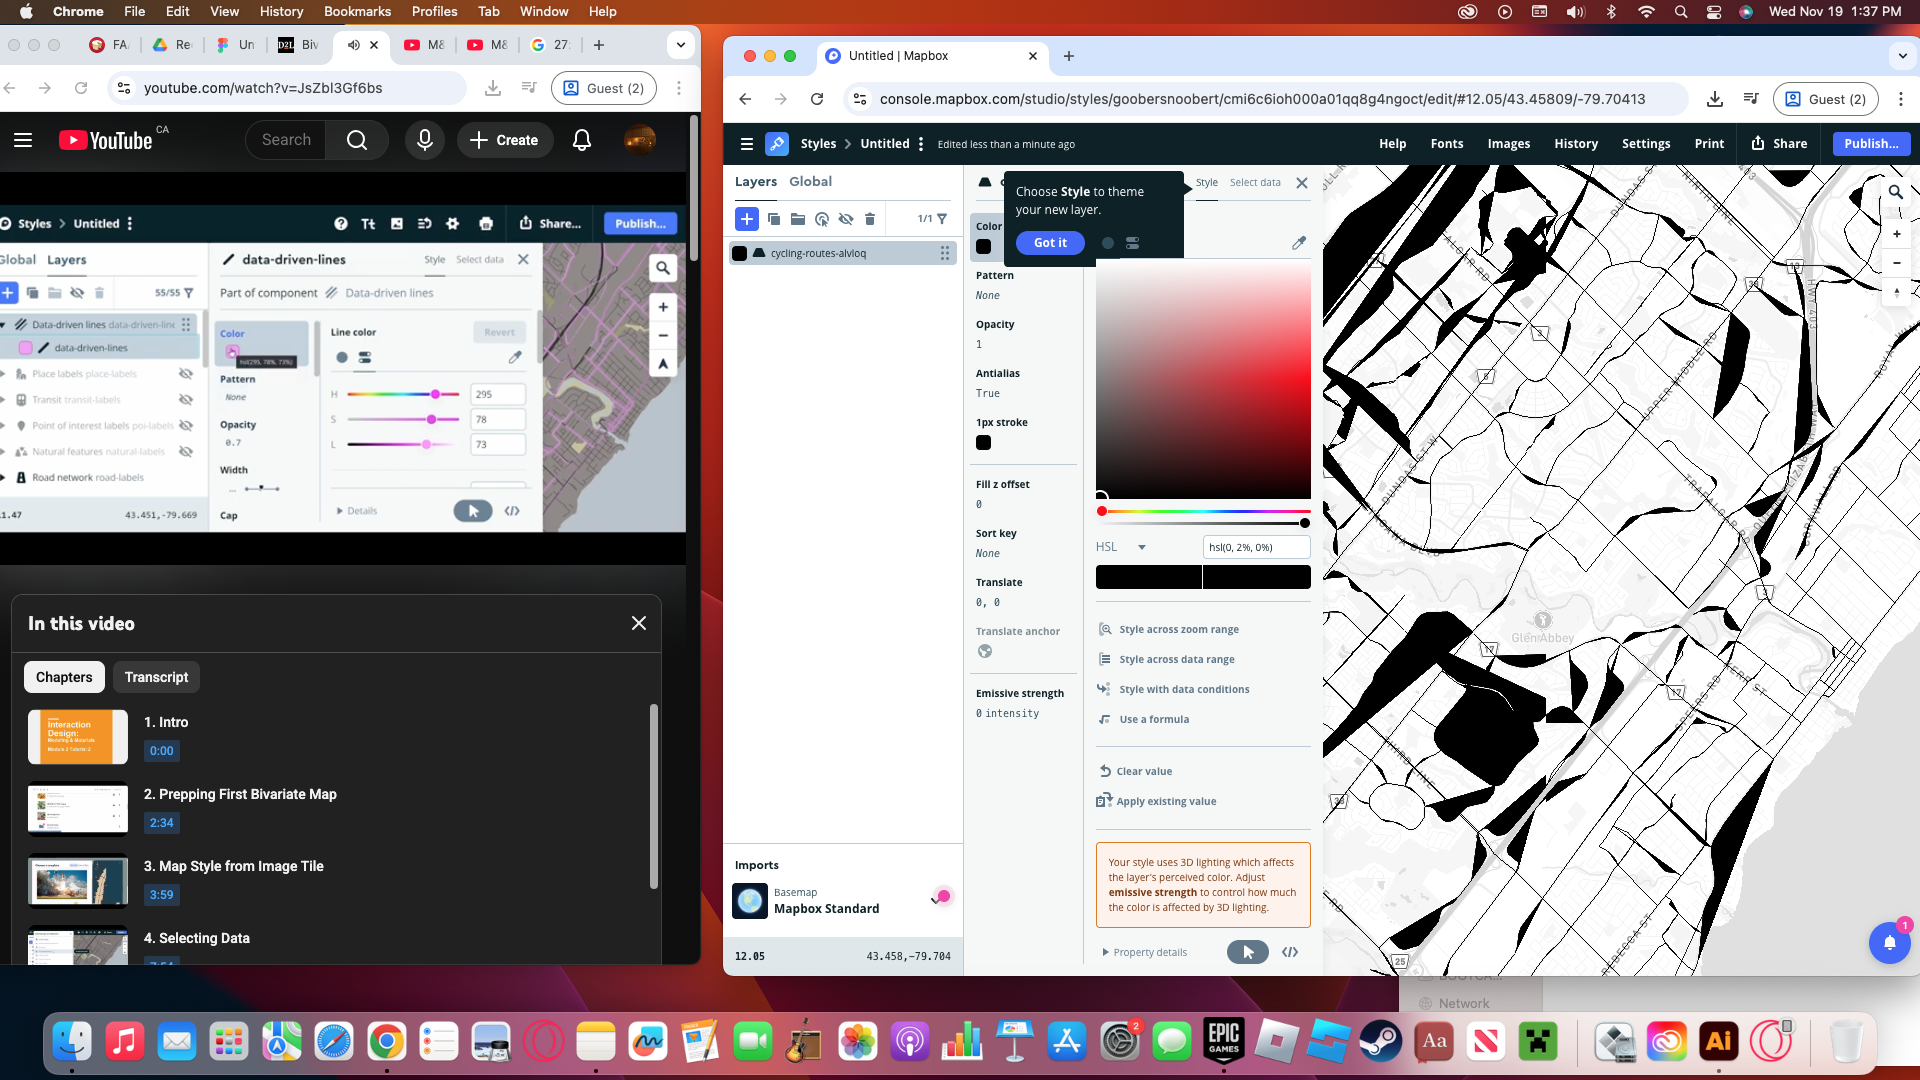Click the duplicate layer icon
Image resolution: width=1920 pixels, height=1080 pixels.
(x=773, y=219)
